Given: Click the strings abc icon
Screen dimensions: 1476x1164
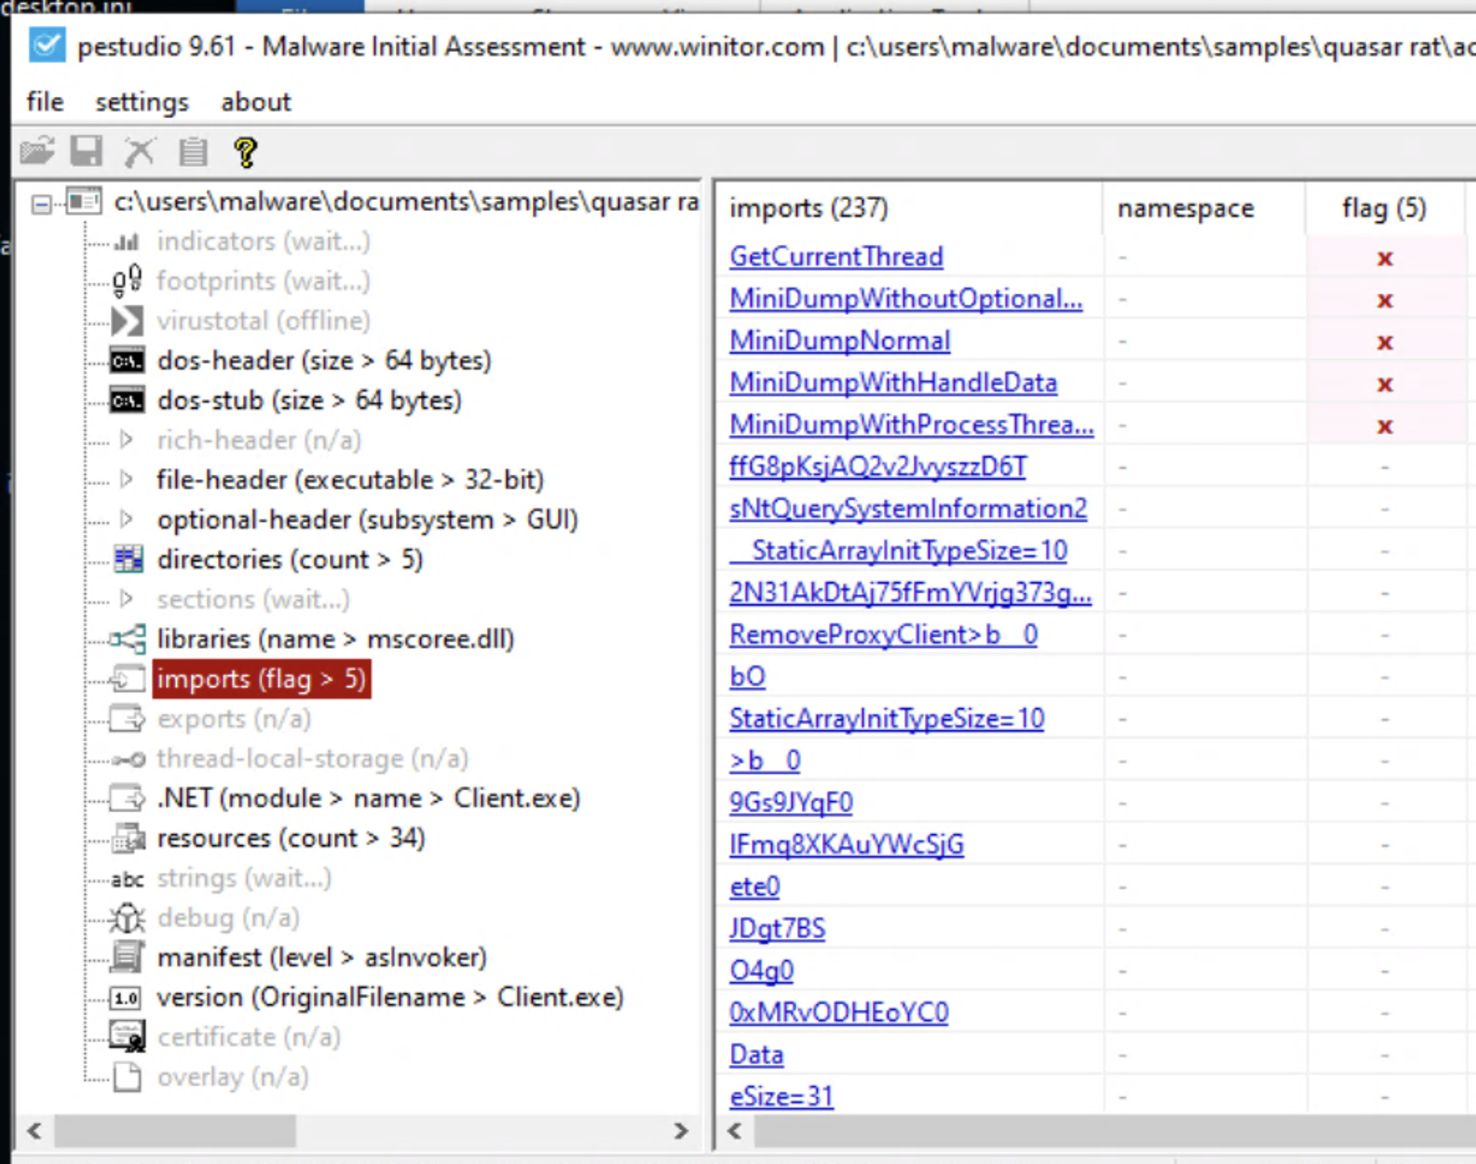Looking at the screenshot, I should coord(127,879).
